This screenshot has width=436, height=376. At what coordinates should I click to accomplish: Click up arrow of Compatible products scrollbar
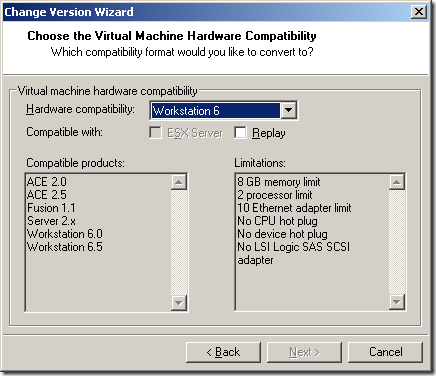179,182
